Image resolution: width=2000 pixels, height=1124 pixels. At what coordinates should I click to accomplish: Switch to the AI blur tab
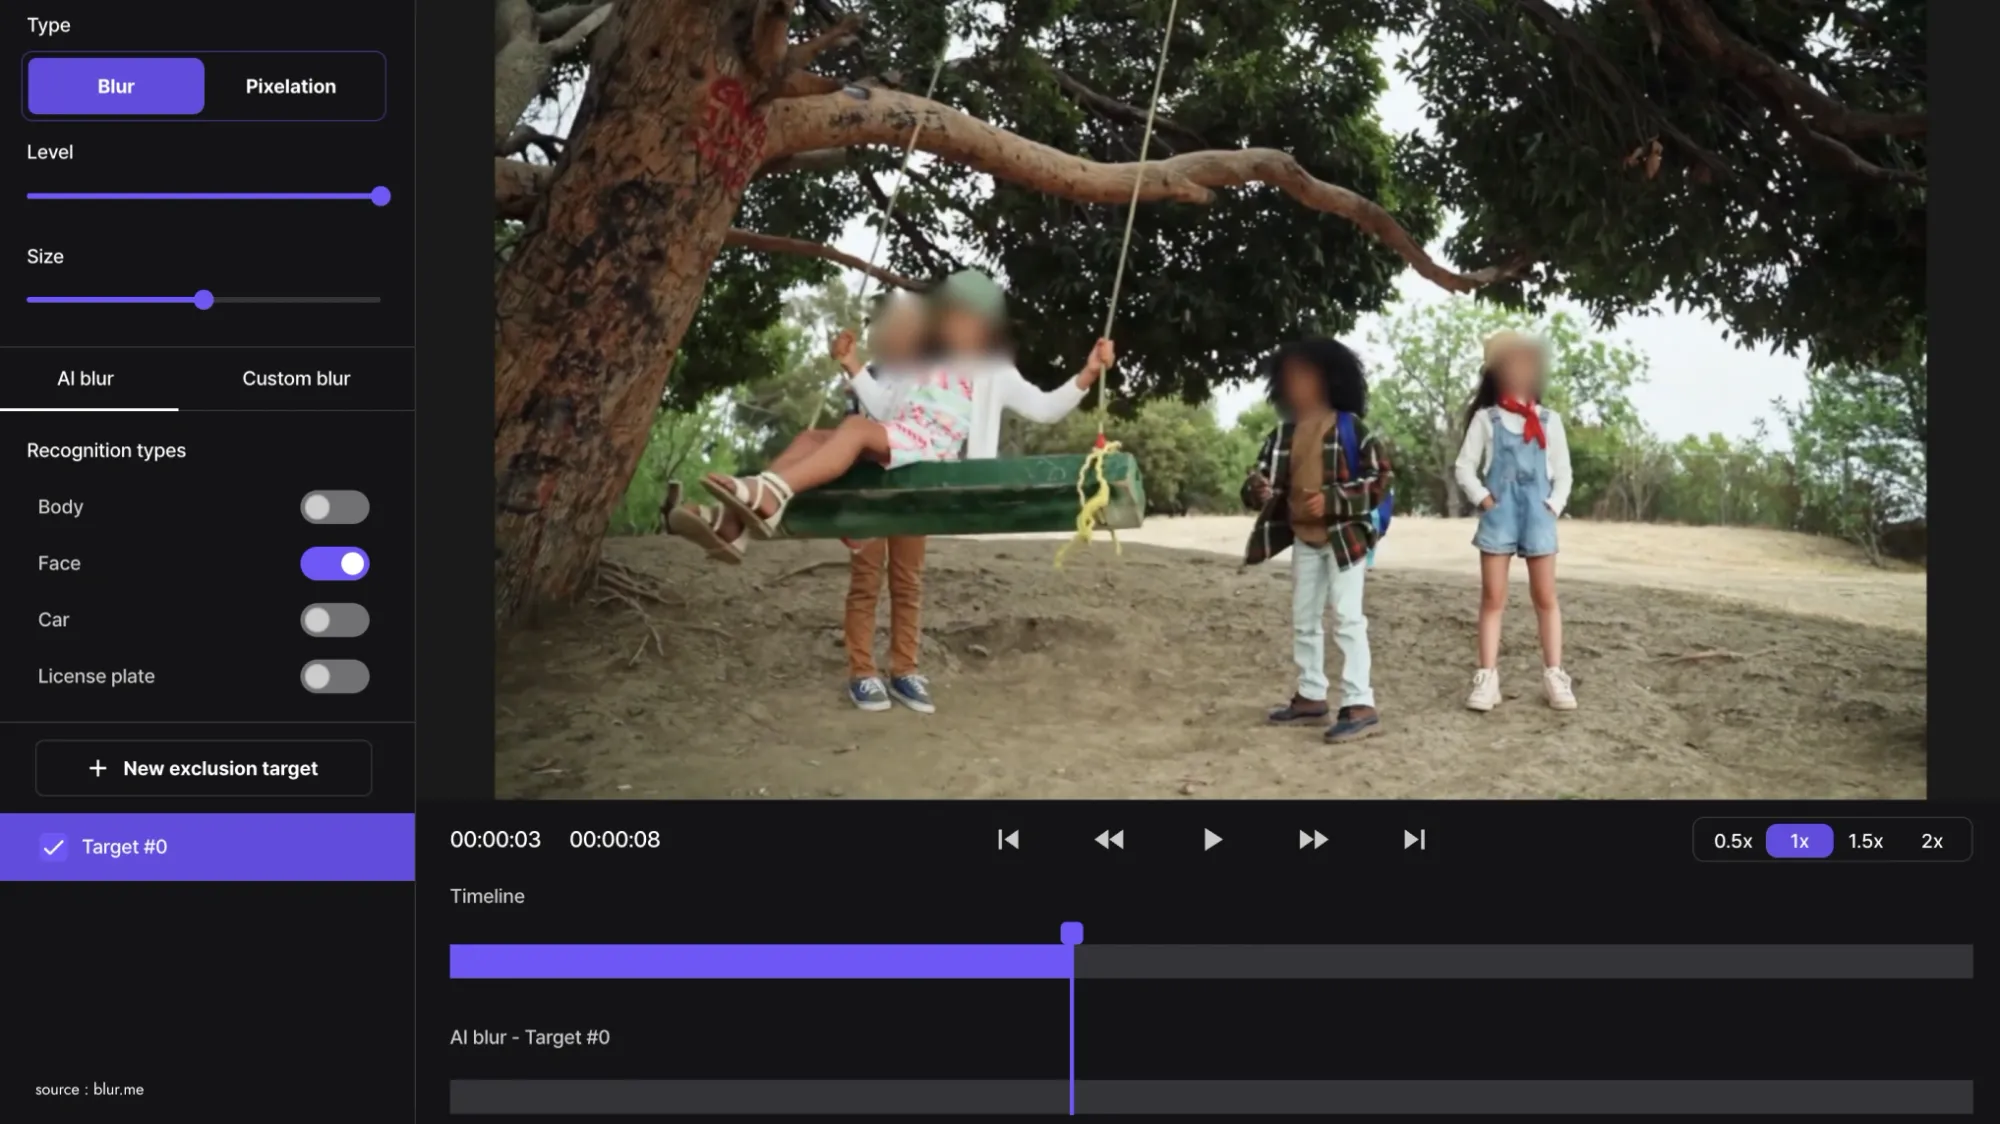86,378
